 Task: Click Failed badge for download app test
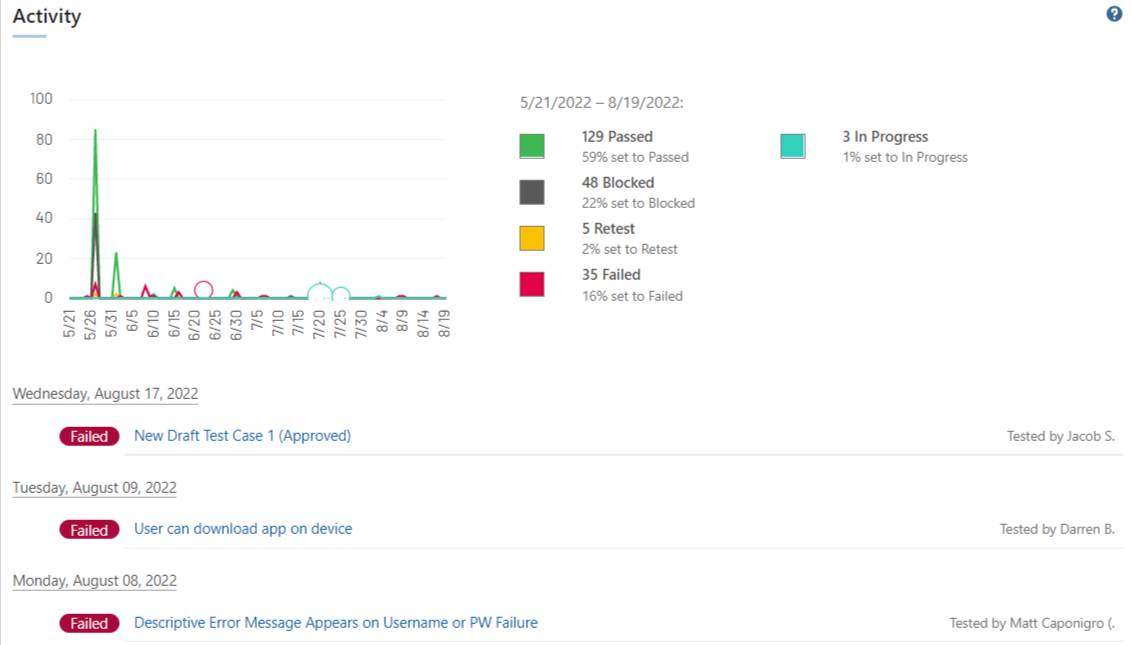coord(89,530)
